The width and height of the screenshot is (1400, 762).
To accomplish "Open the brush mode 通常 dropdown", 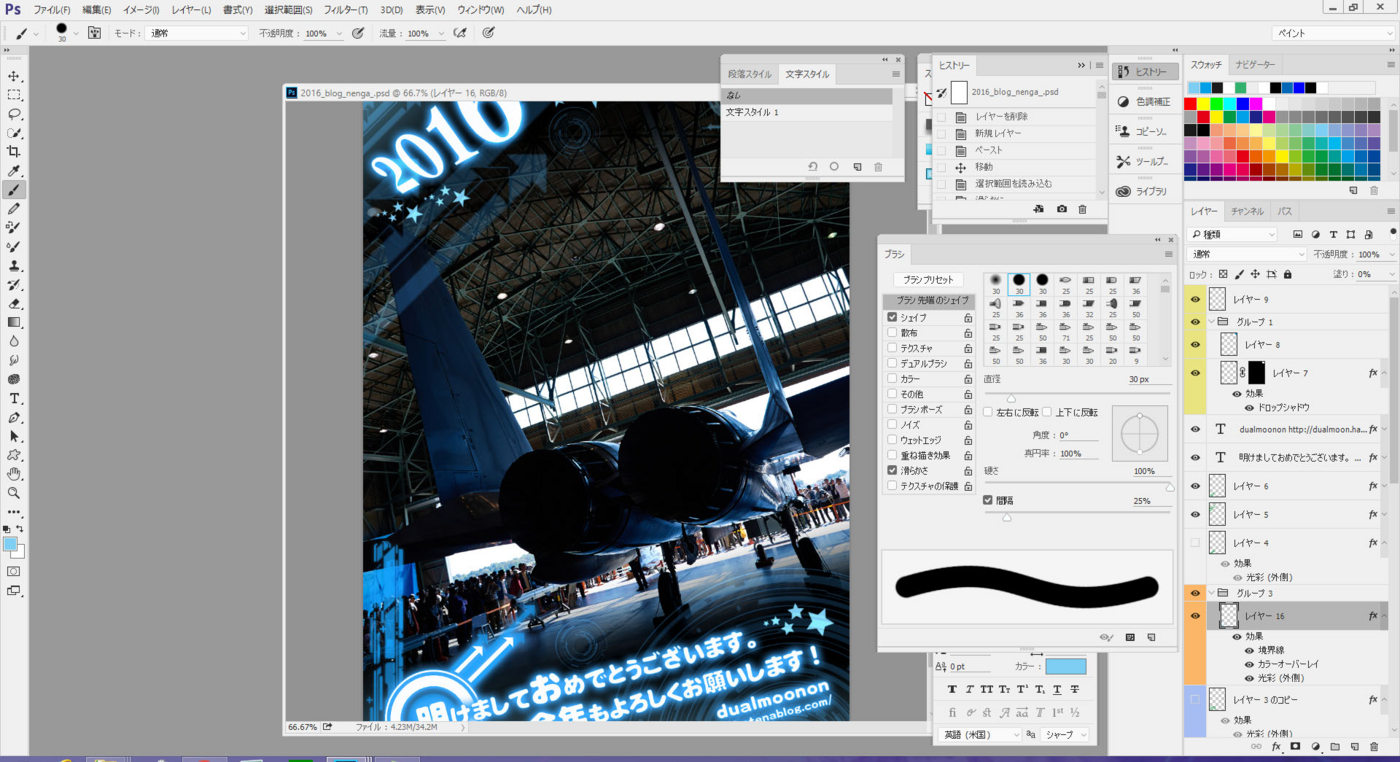I will [x=196, y=33].
